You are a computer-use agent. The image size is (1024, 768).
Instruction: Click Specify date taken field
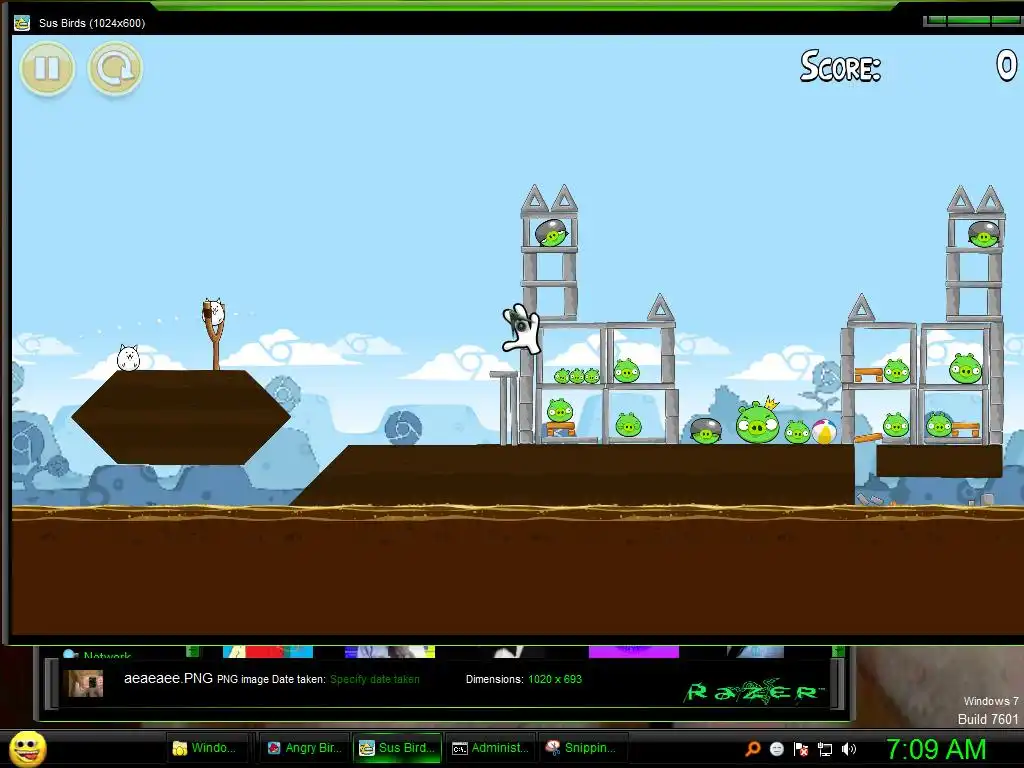click(375, 679)
